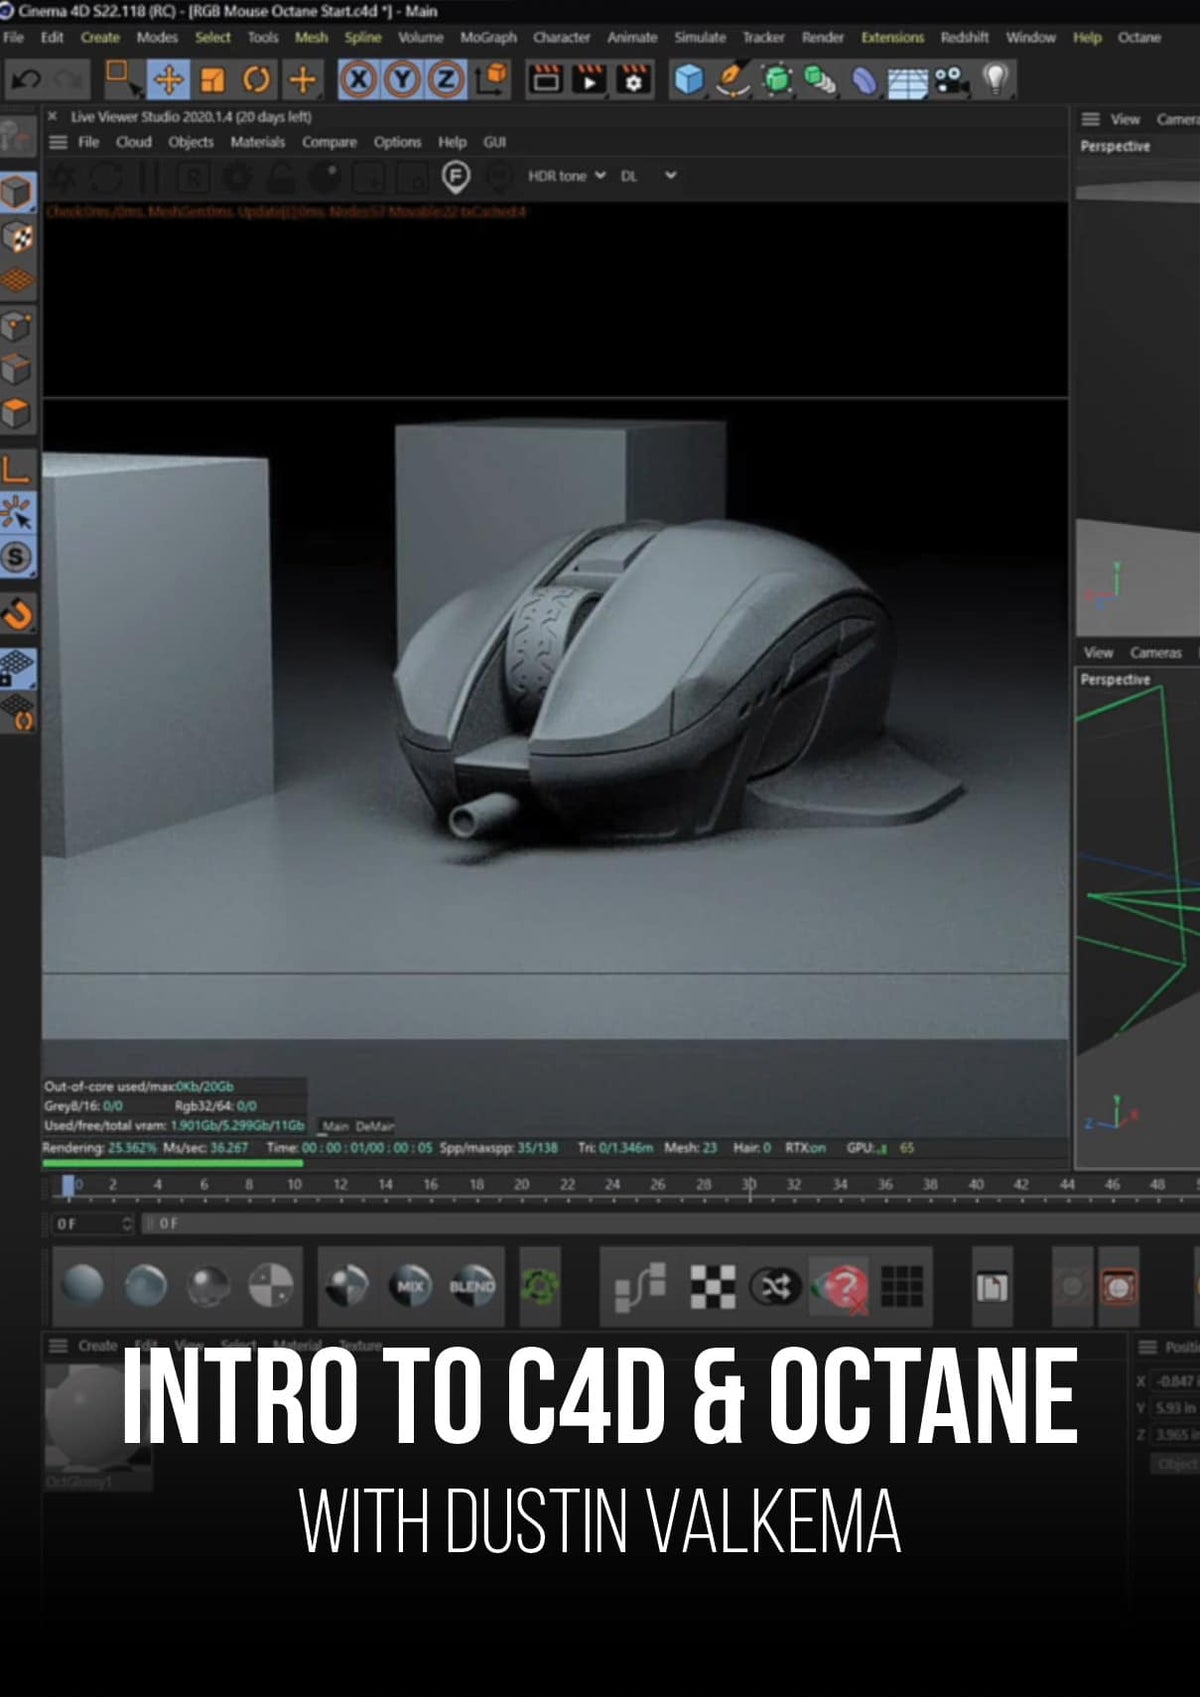Click the shuffle random icon

[776, 1287]
